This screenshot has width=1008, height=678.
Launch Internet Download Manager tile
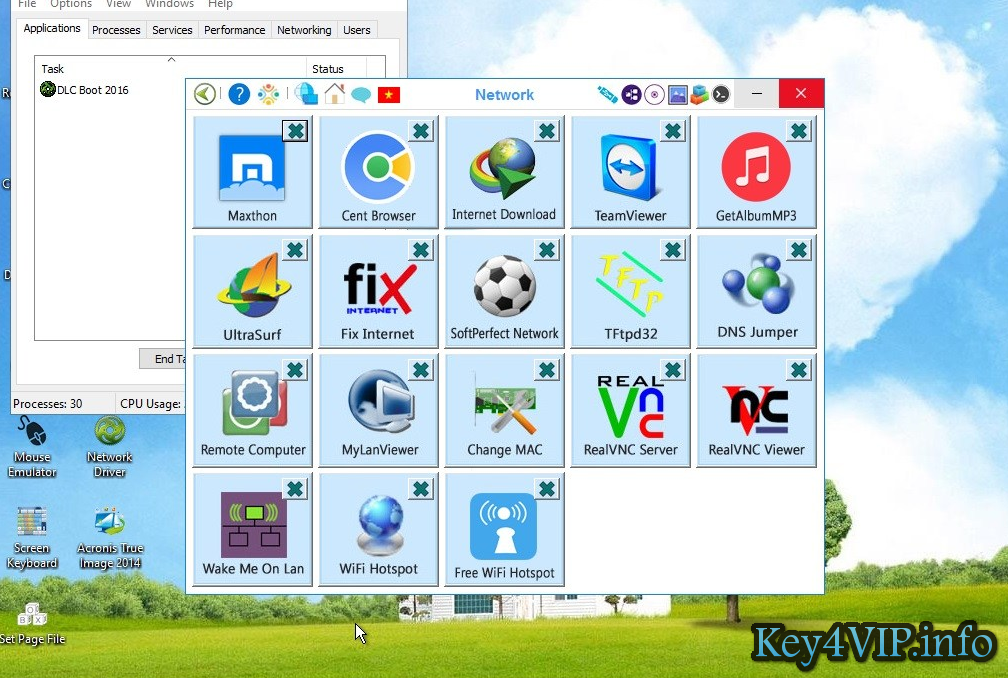504,172
